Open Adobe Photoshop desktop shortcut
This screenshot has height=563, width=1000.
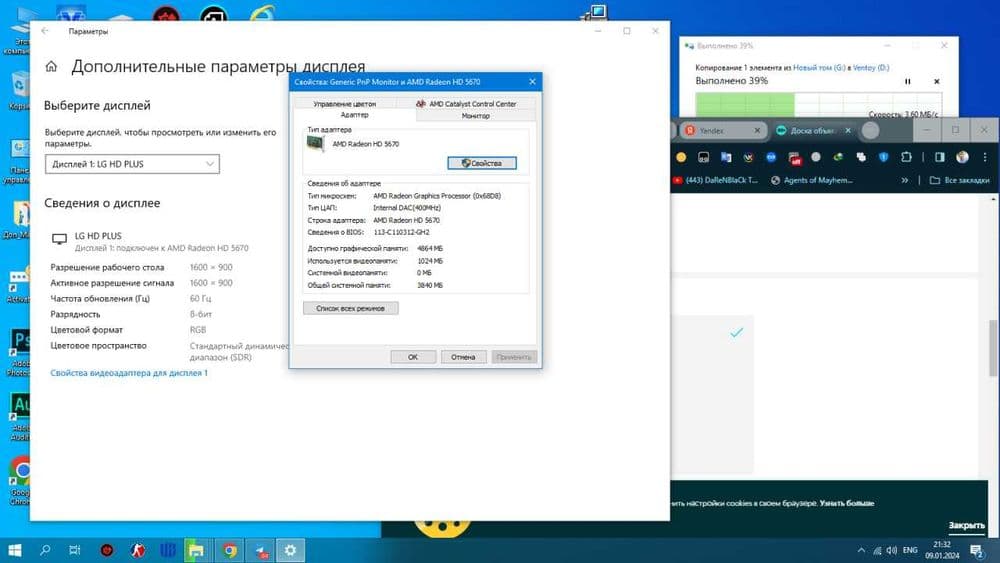(x=19, y=353)
